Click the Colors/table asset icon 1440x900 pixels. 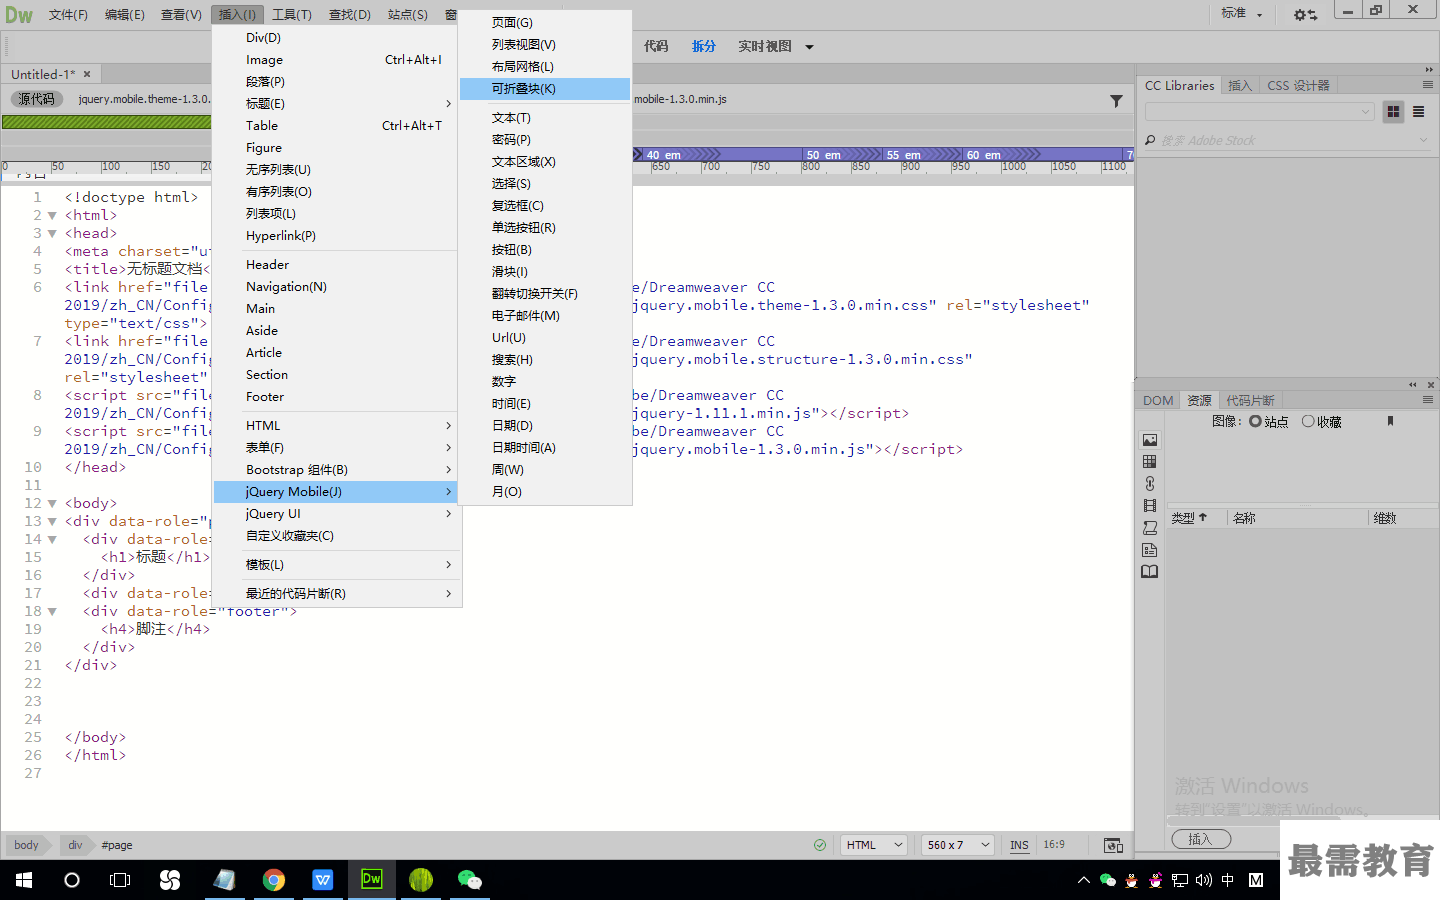[x=1150, y=462]
